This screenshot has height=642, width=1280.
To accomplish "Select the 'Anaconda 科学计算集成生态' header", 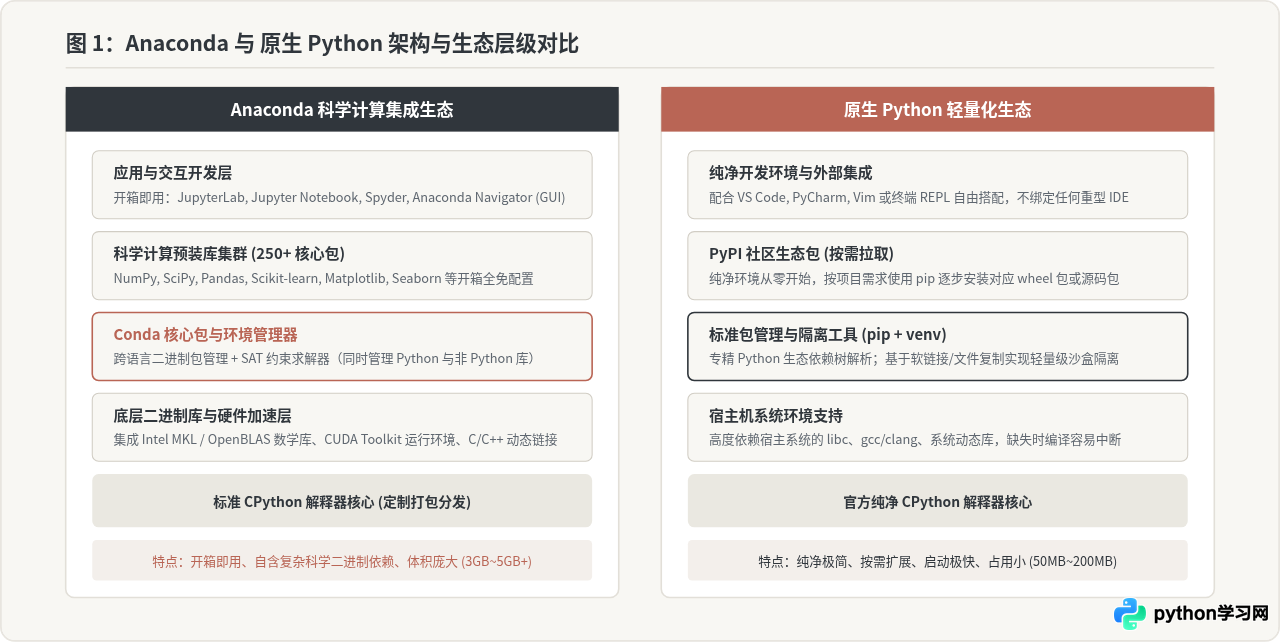I will [x=342, y=110].
